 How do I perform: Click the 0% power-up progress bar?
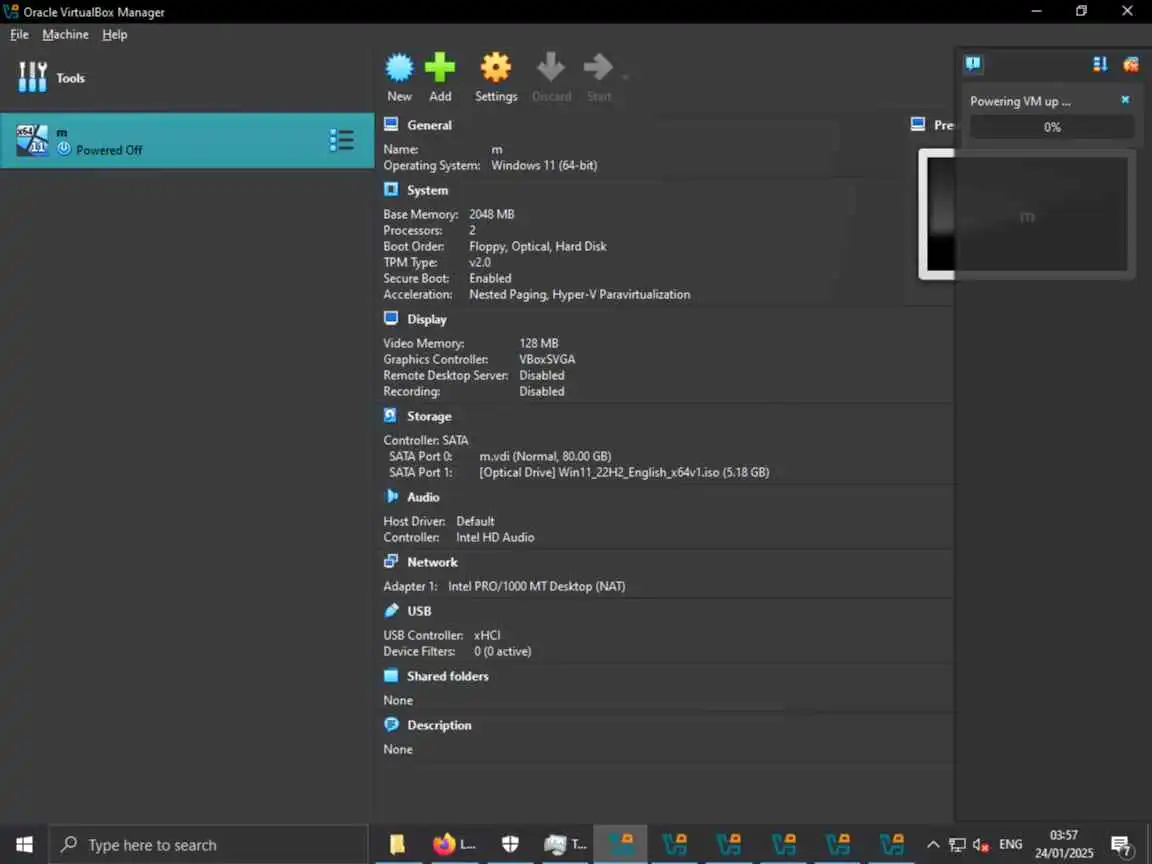[1051, 127]
